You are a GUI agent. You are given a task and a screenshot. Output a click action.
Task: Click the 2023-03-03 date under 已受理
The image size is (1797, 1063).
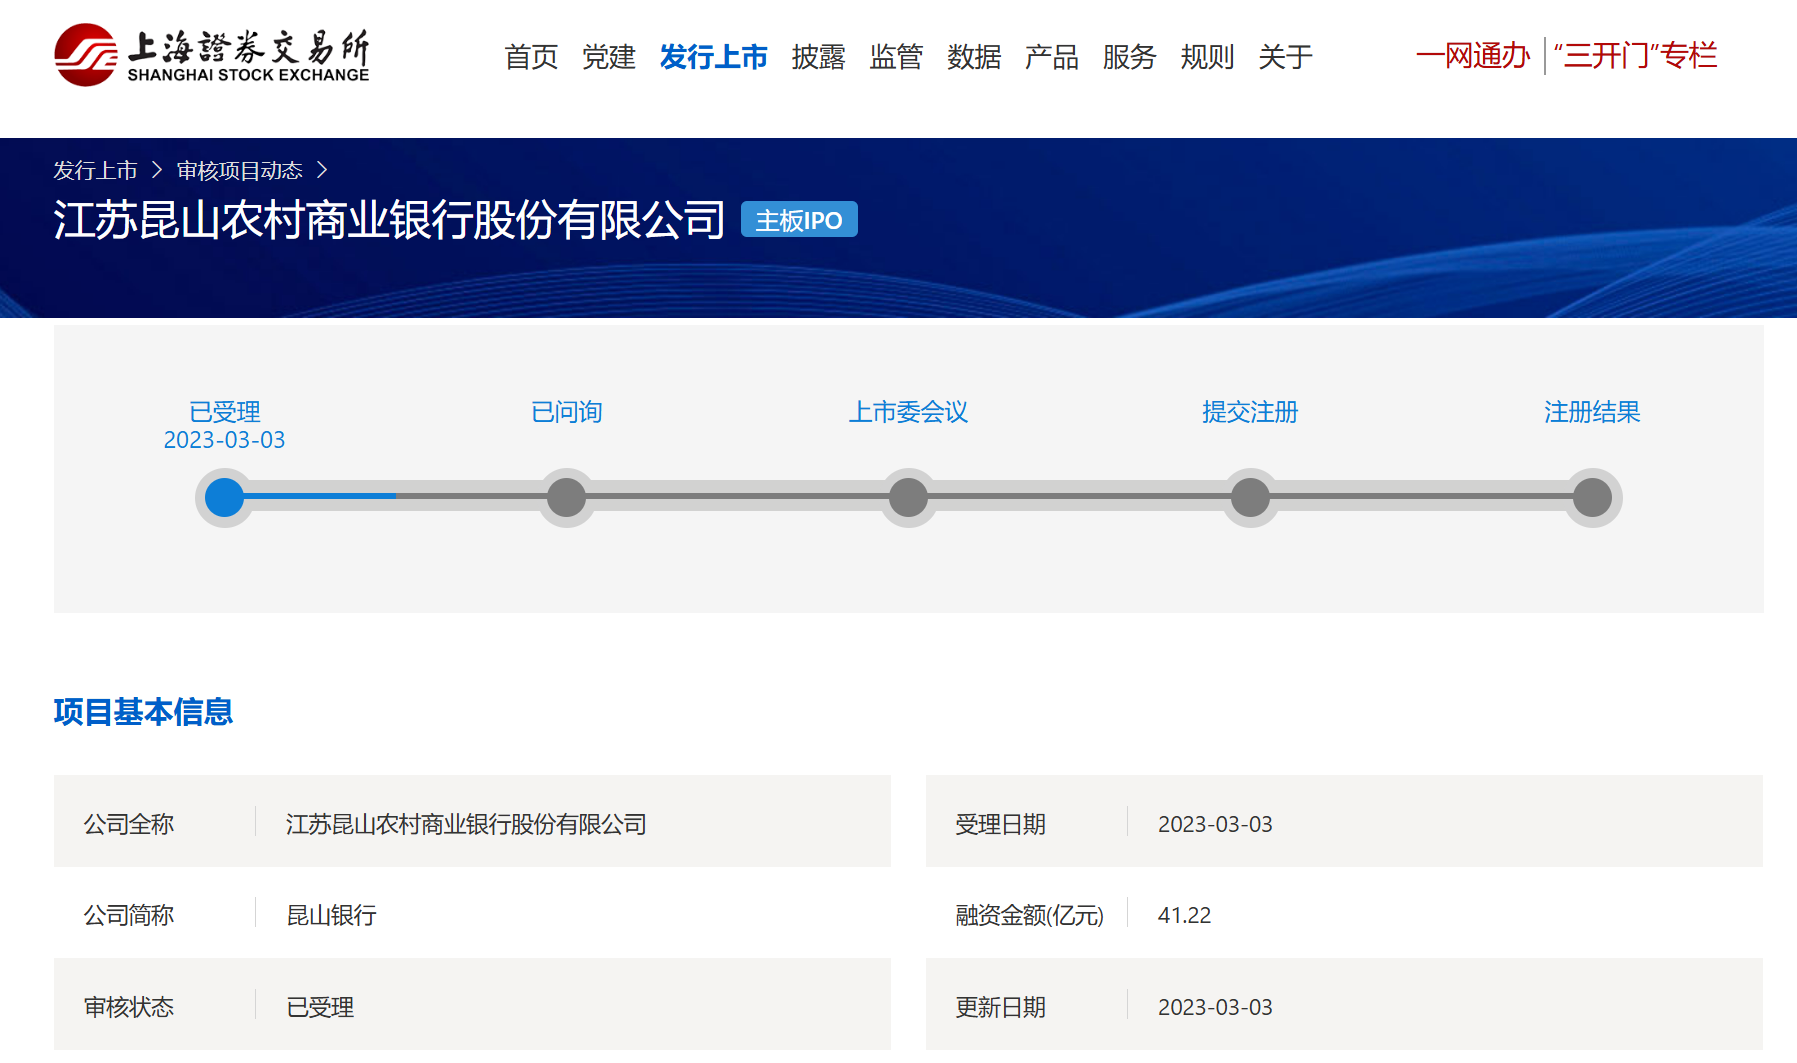[225, 440]
